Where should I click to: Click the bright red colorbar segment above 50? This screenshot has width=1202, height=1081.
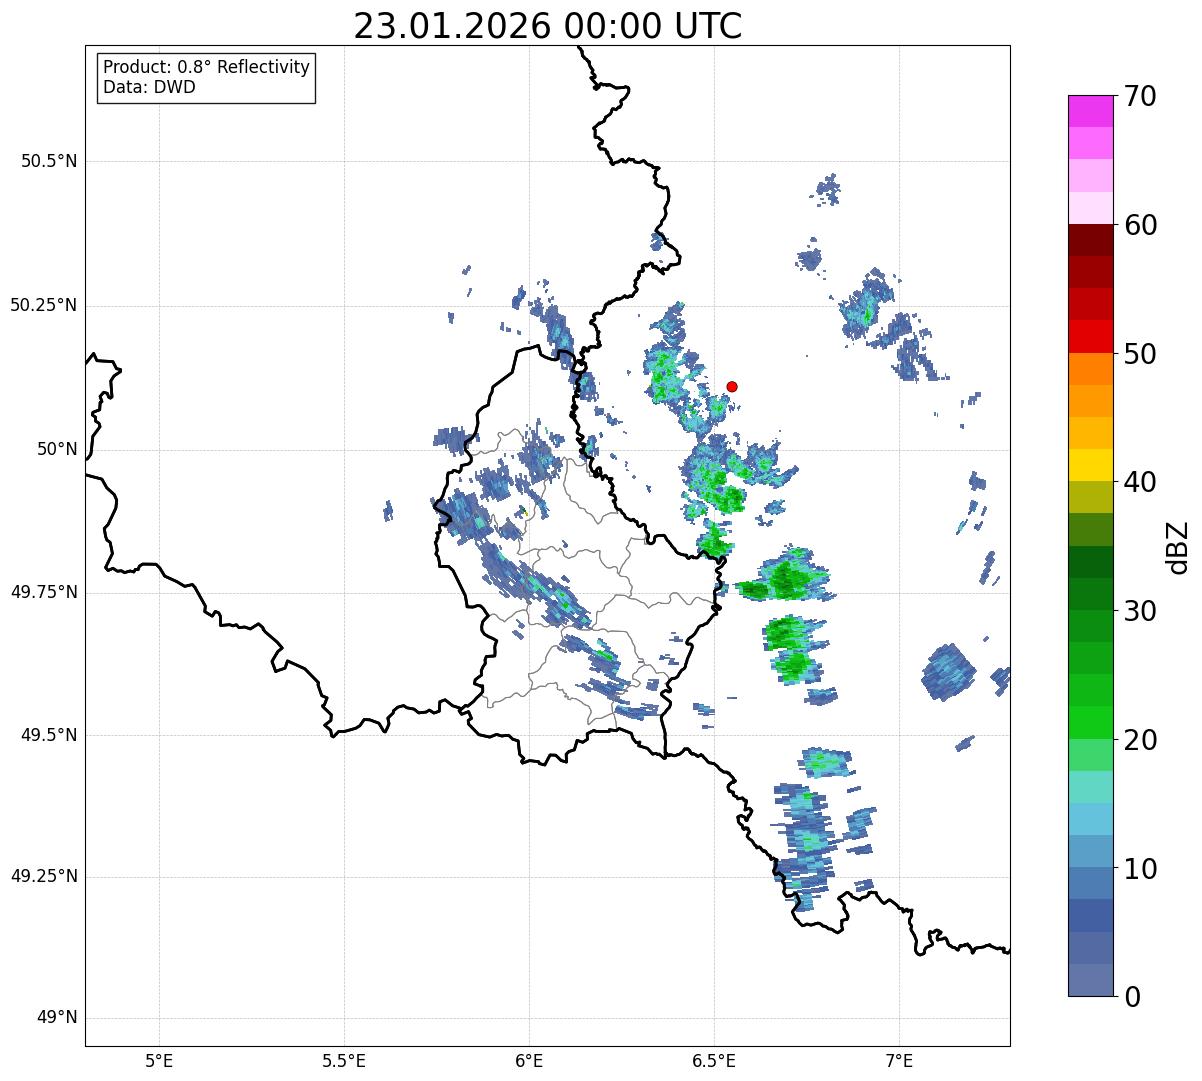[1090, 337]
